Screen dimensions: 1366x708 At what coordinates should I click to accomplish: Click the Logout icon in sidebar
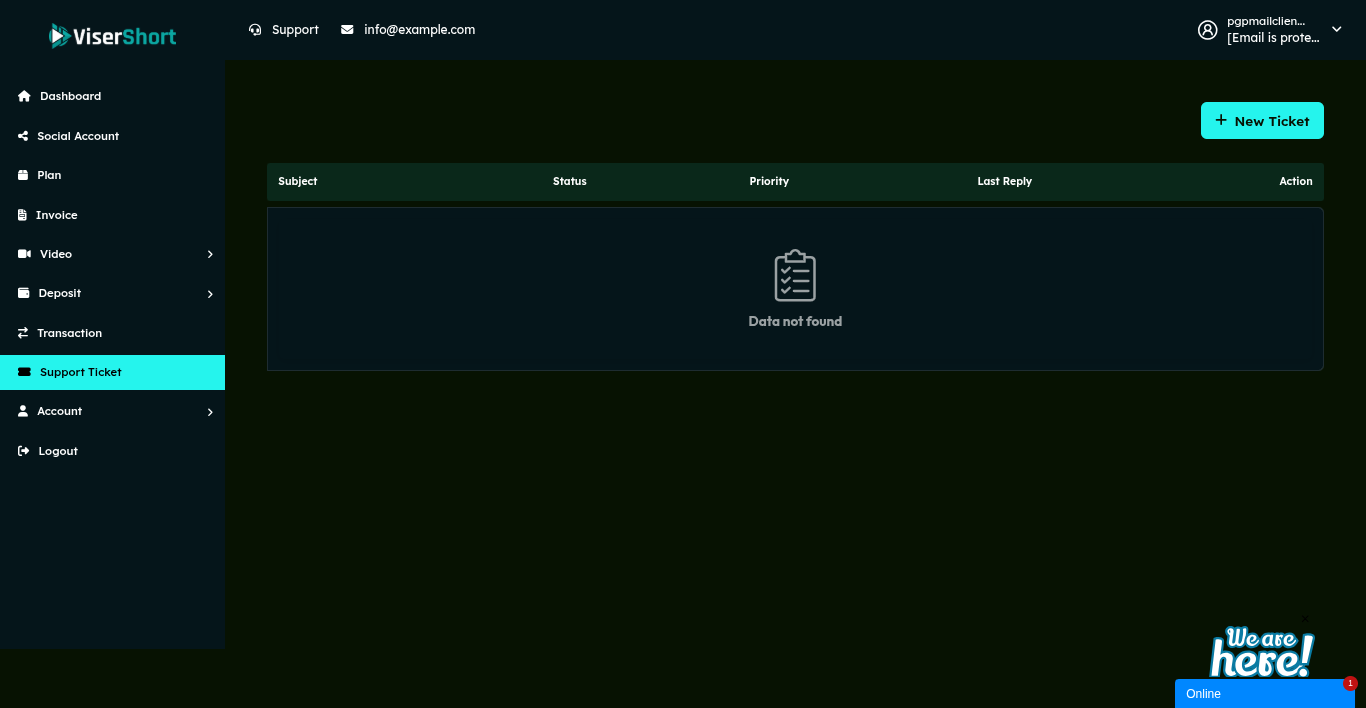click(x=24, y=451)
